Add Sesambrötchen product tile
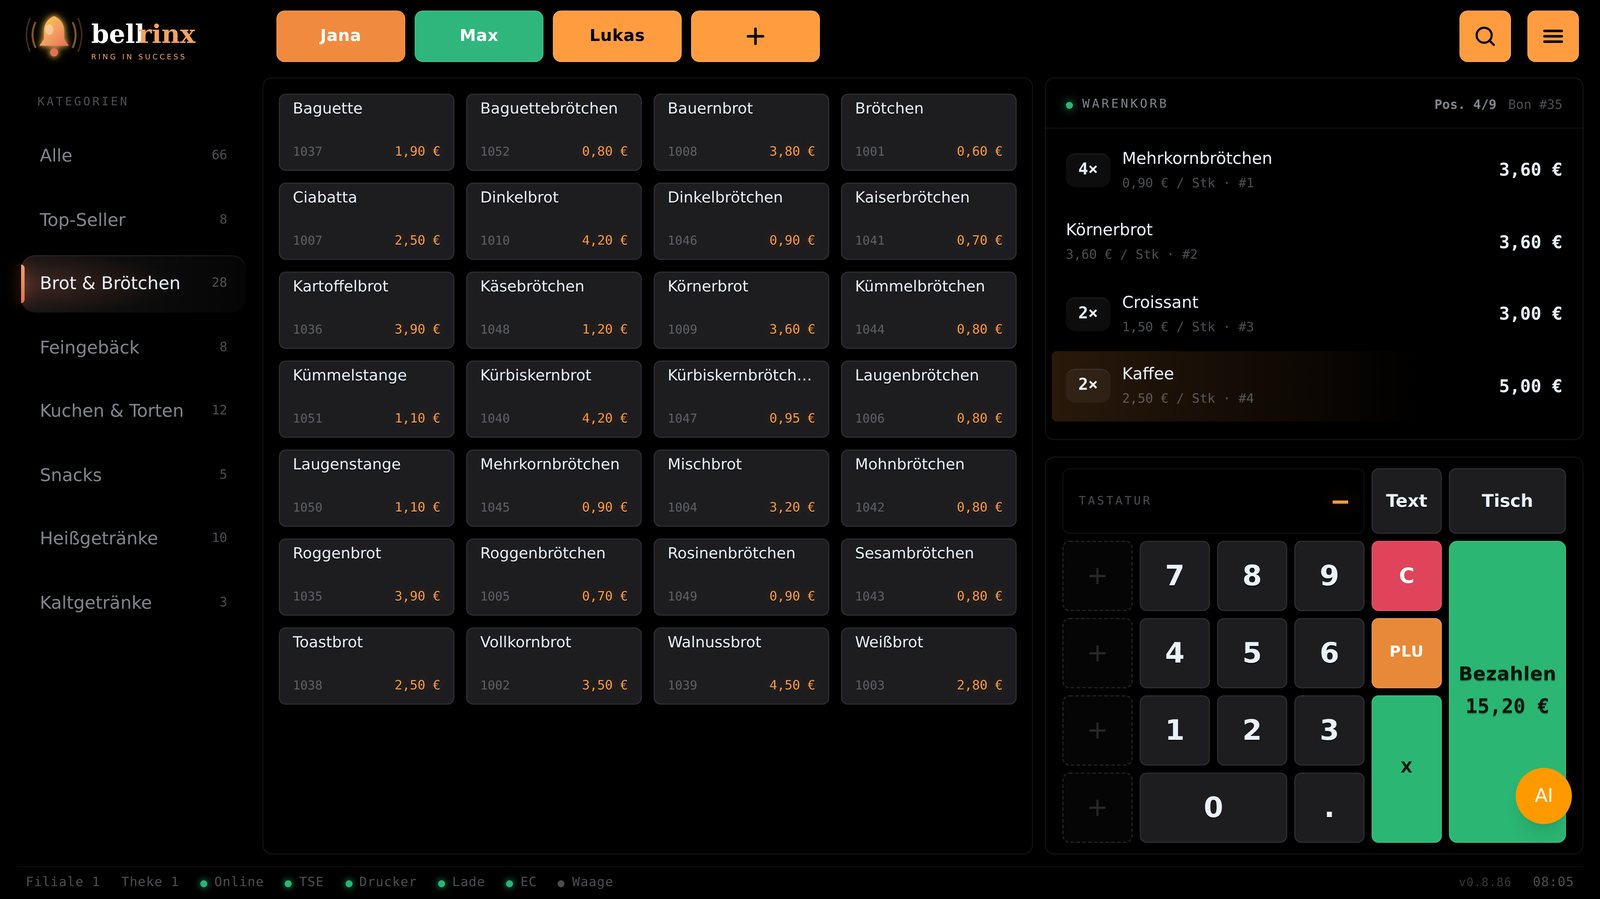 (928, 577)
